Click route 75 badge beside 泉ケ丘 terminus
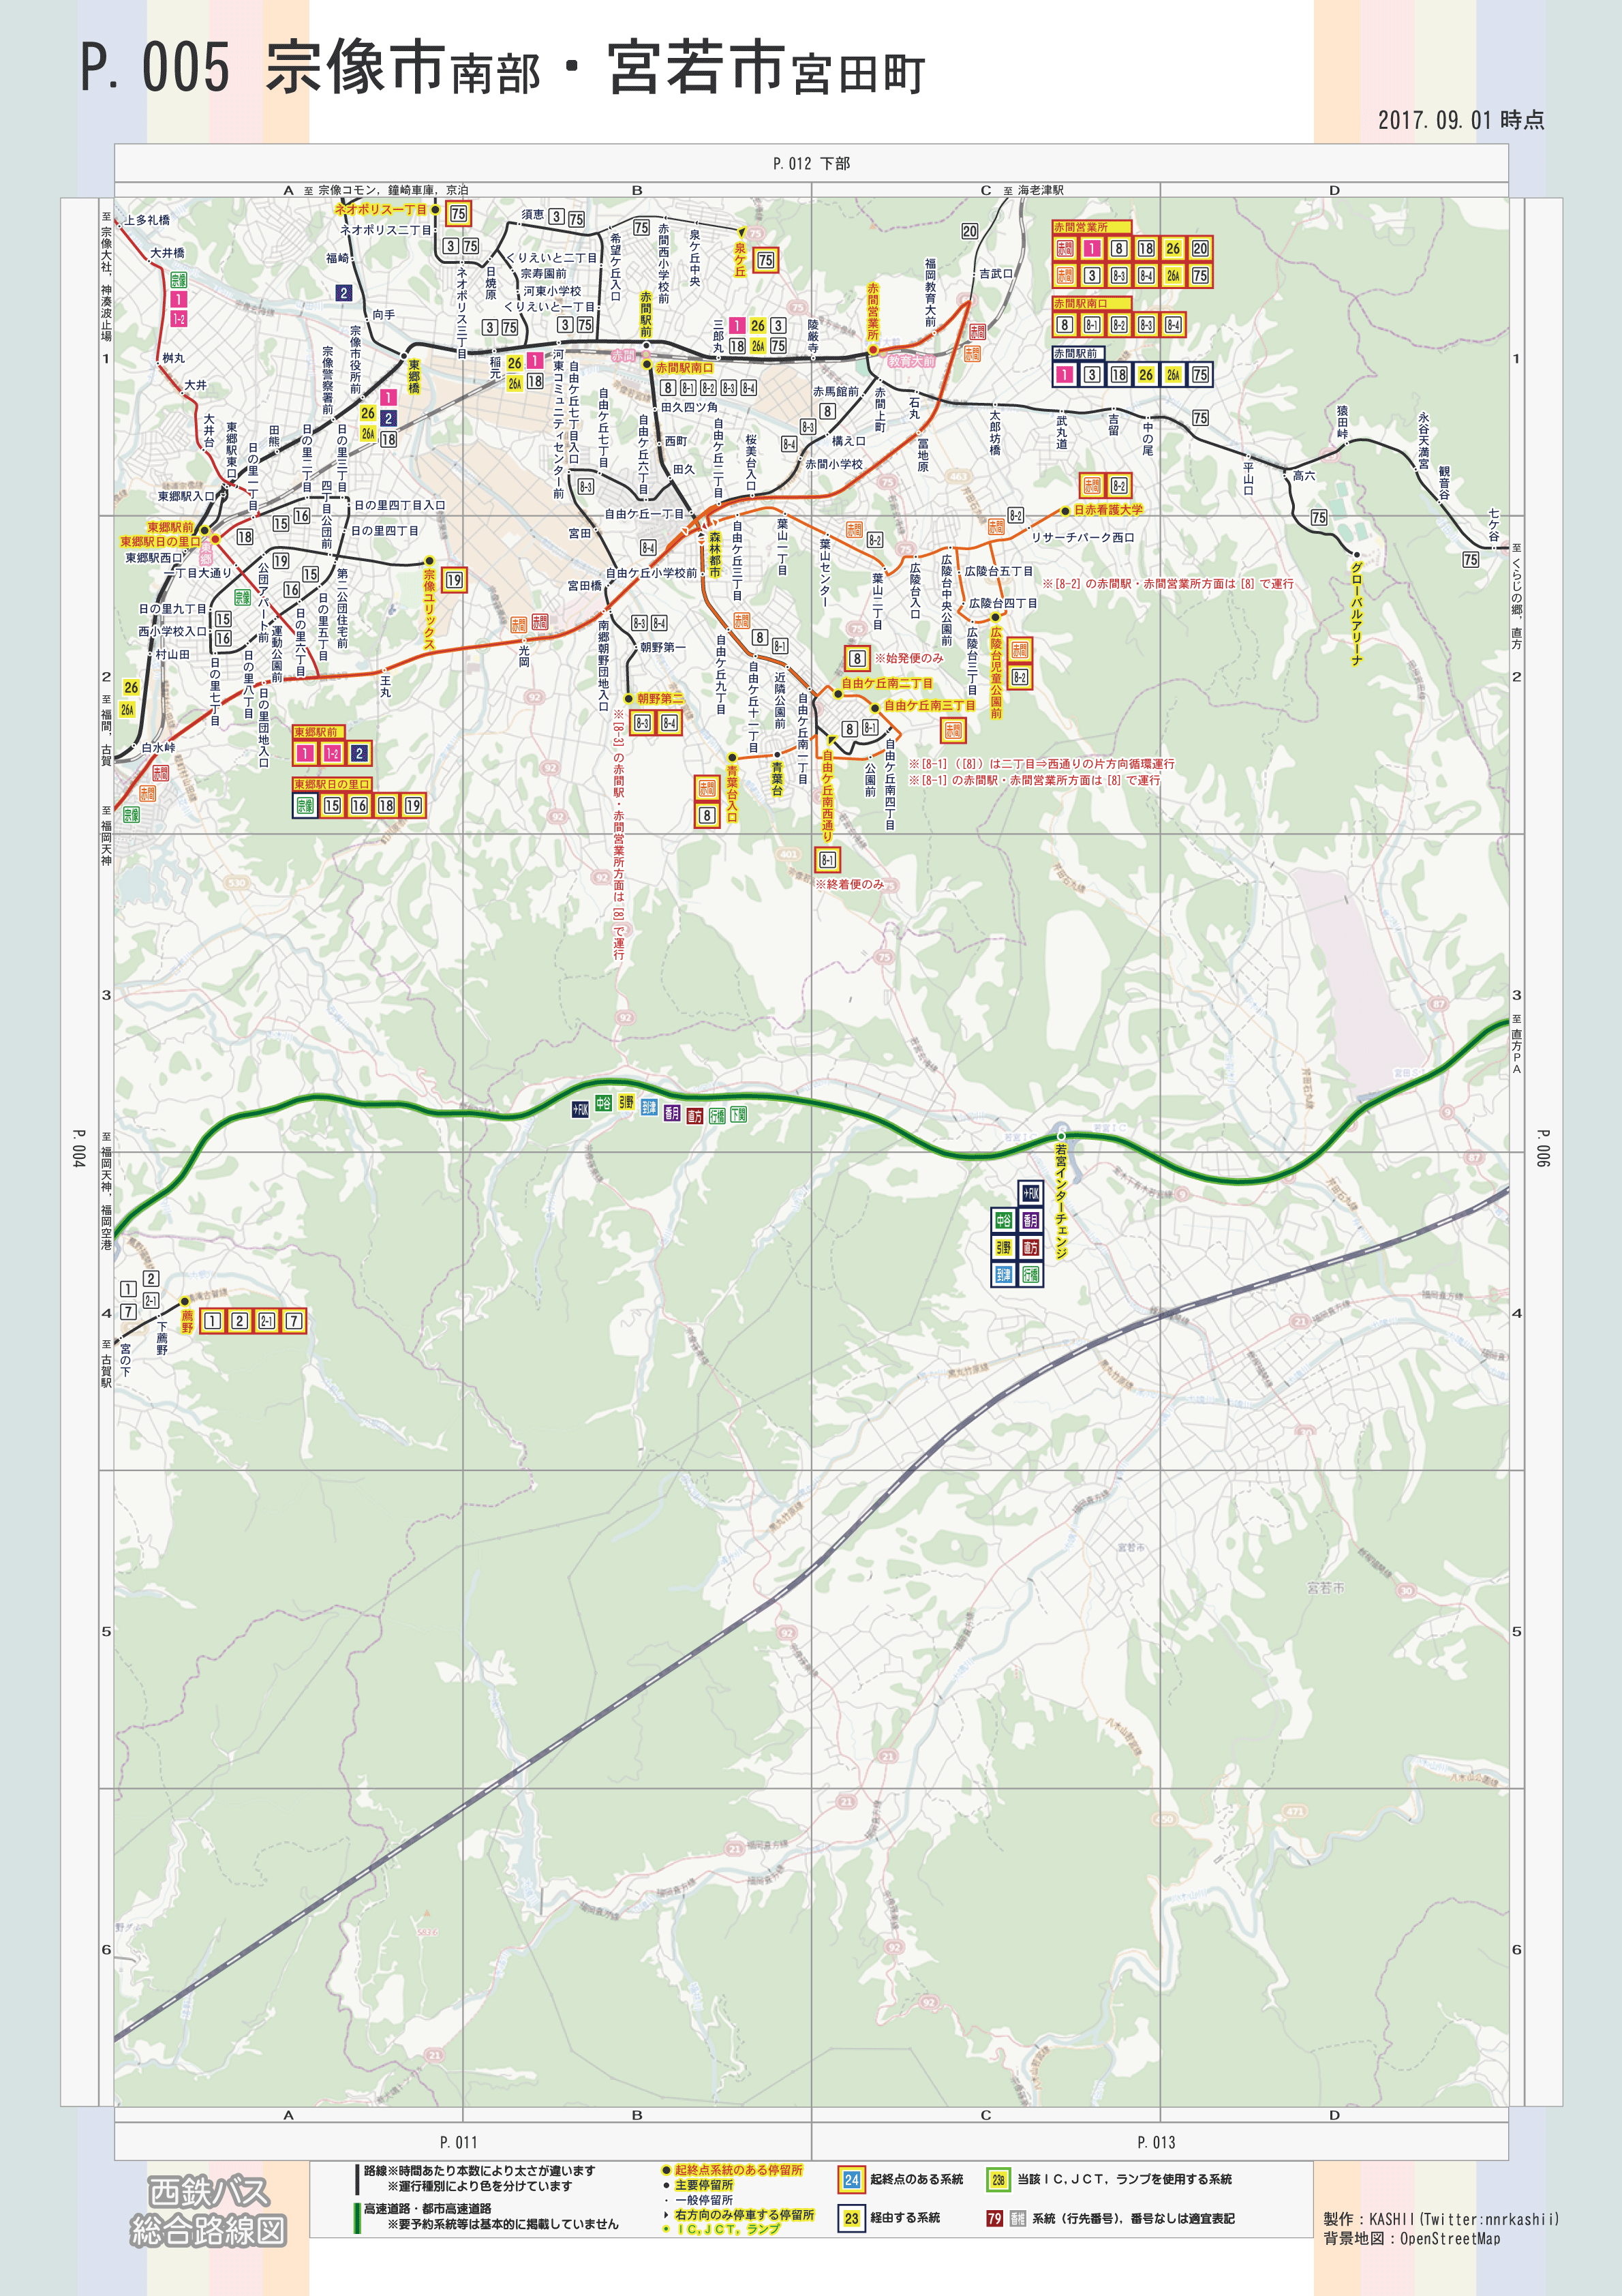 pos(765,260)
